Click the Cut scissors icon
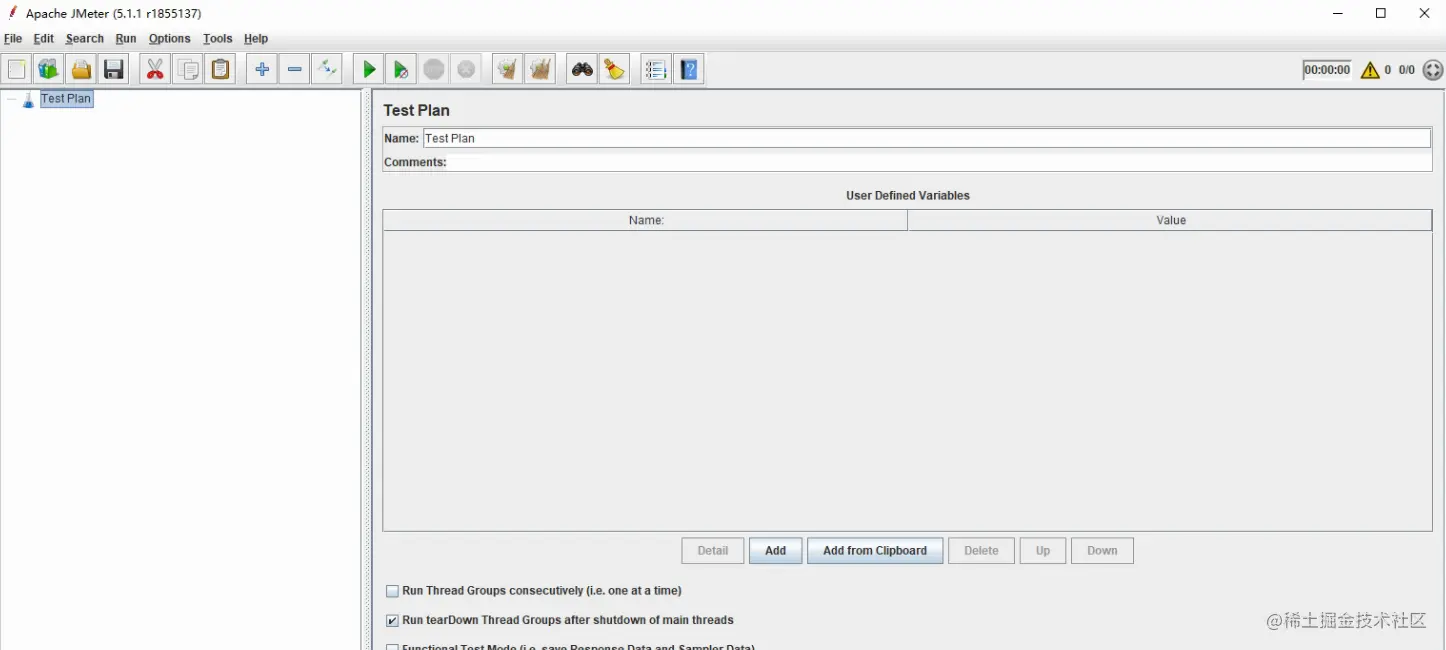 tap(155, 69)
